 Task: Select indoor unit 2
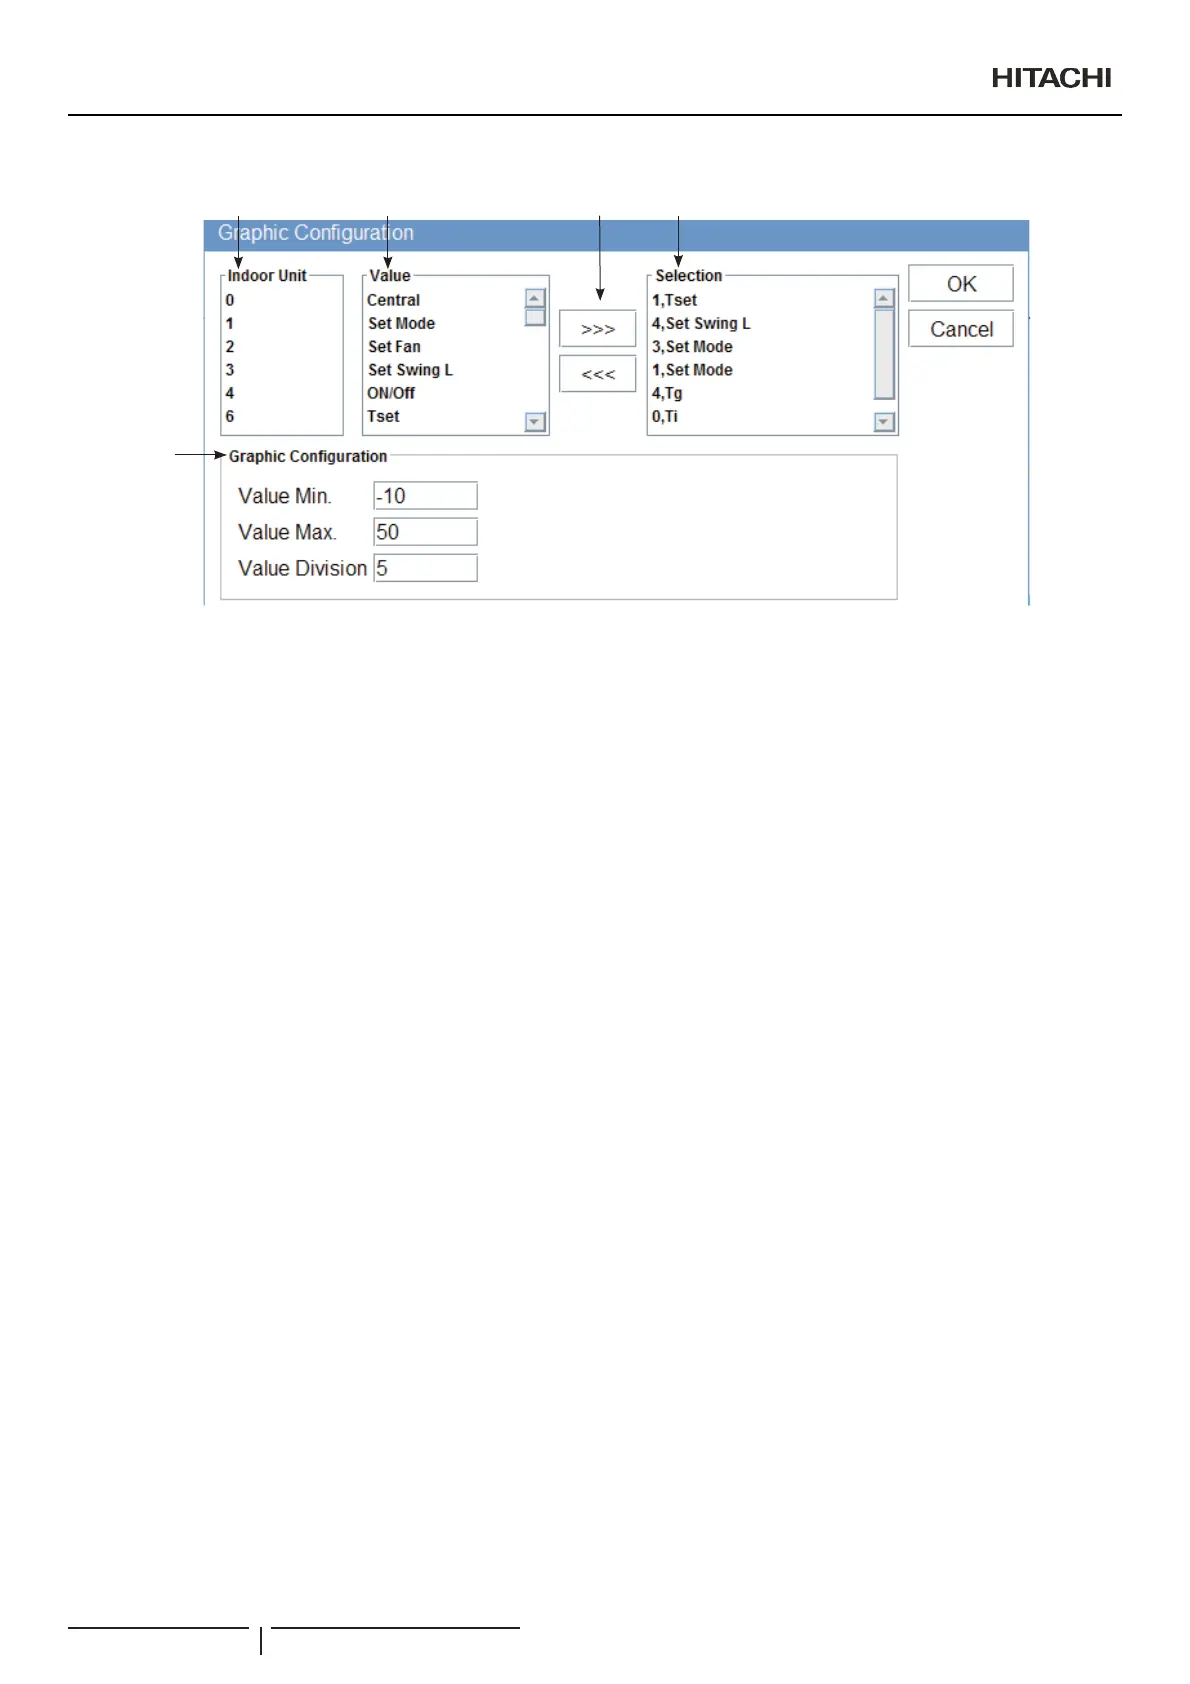click(x=230, y=346)
